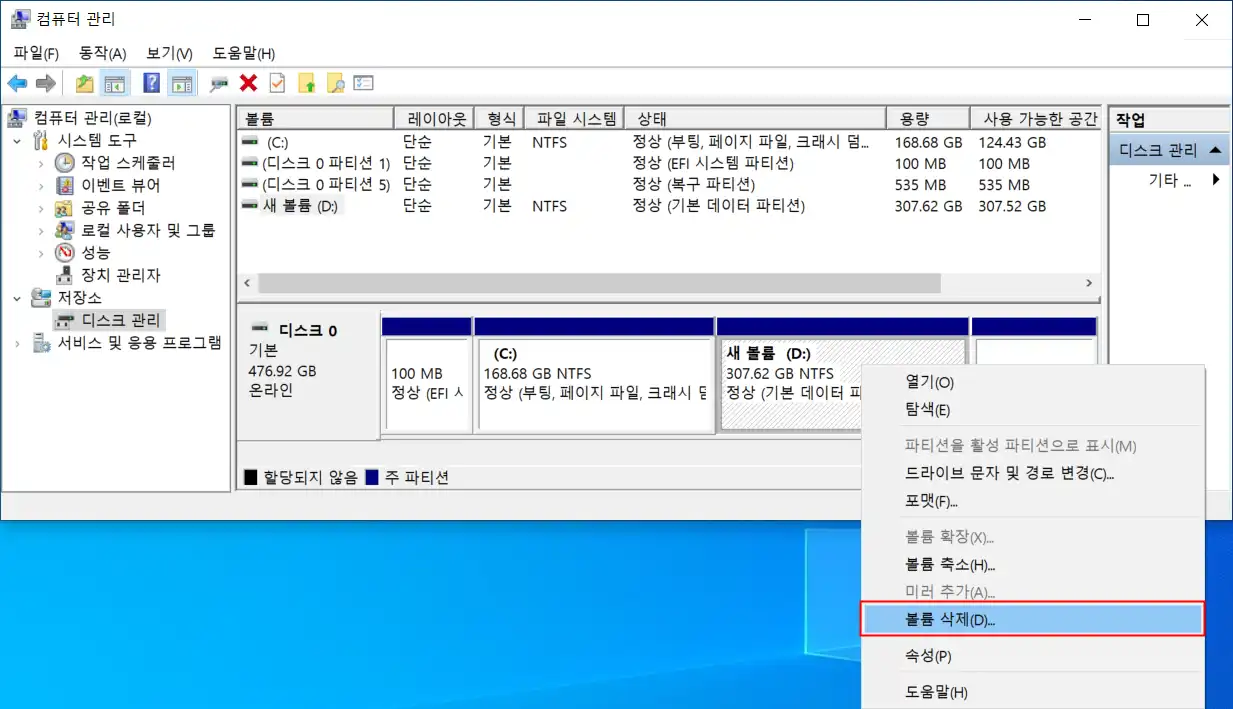Image resolution: width=1233 pixels, height=709 pixels.
Task: Open the 파일(F) menu
Action: pyautogui.click(x=36, y=53)
